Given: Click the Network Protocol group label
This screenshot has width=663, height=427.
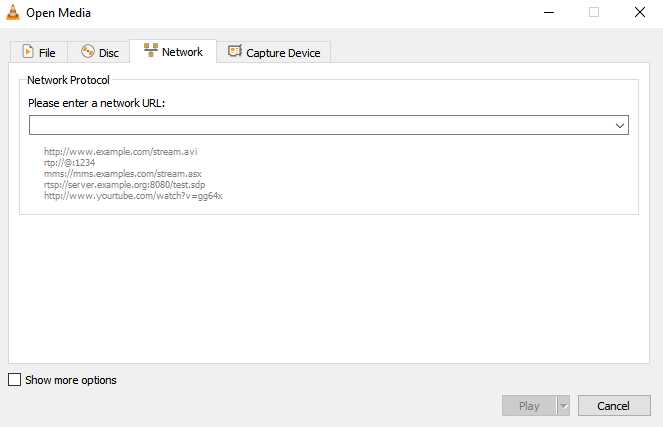Looking at the screenshot, I should (68, 80).
